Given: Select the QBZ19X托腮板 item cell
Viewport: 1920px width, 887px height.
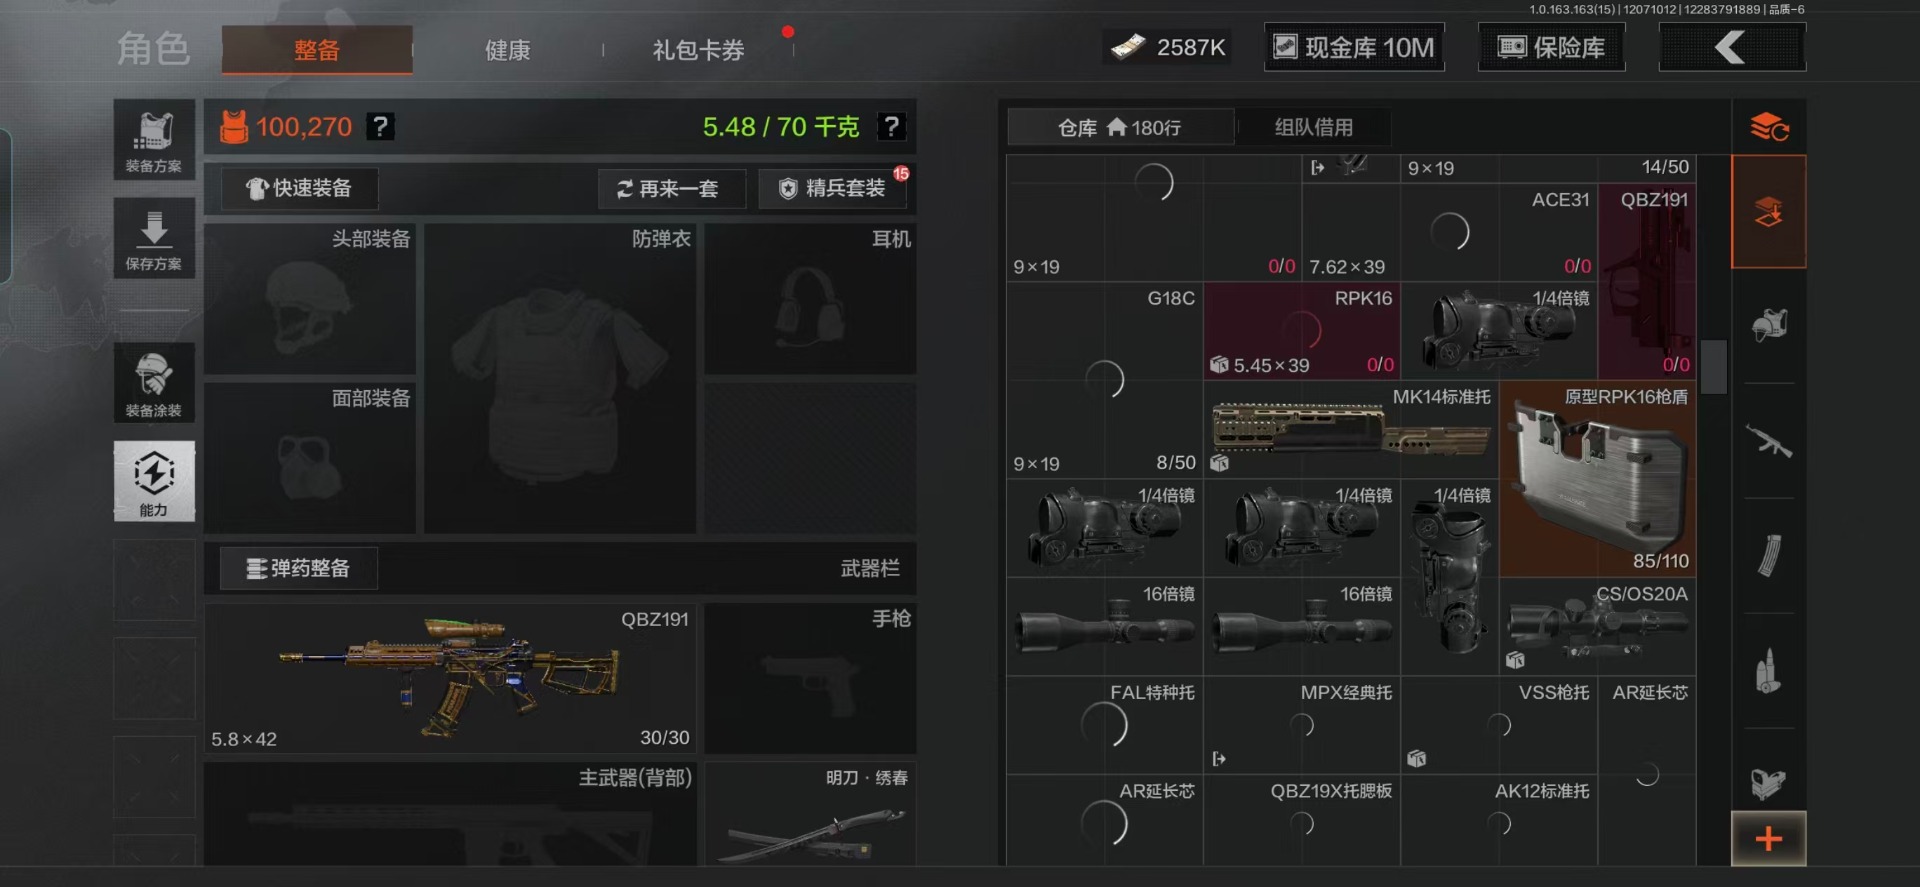Looking at the screenshot, I should [x=1302, y=821].
